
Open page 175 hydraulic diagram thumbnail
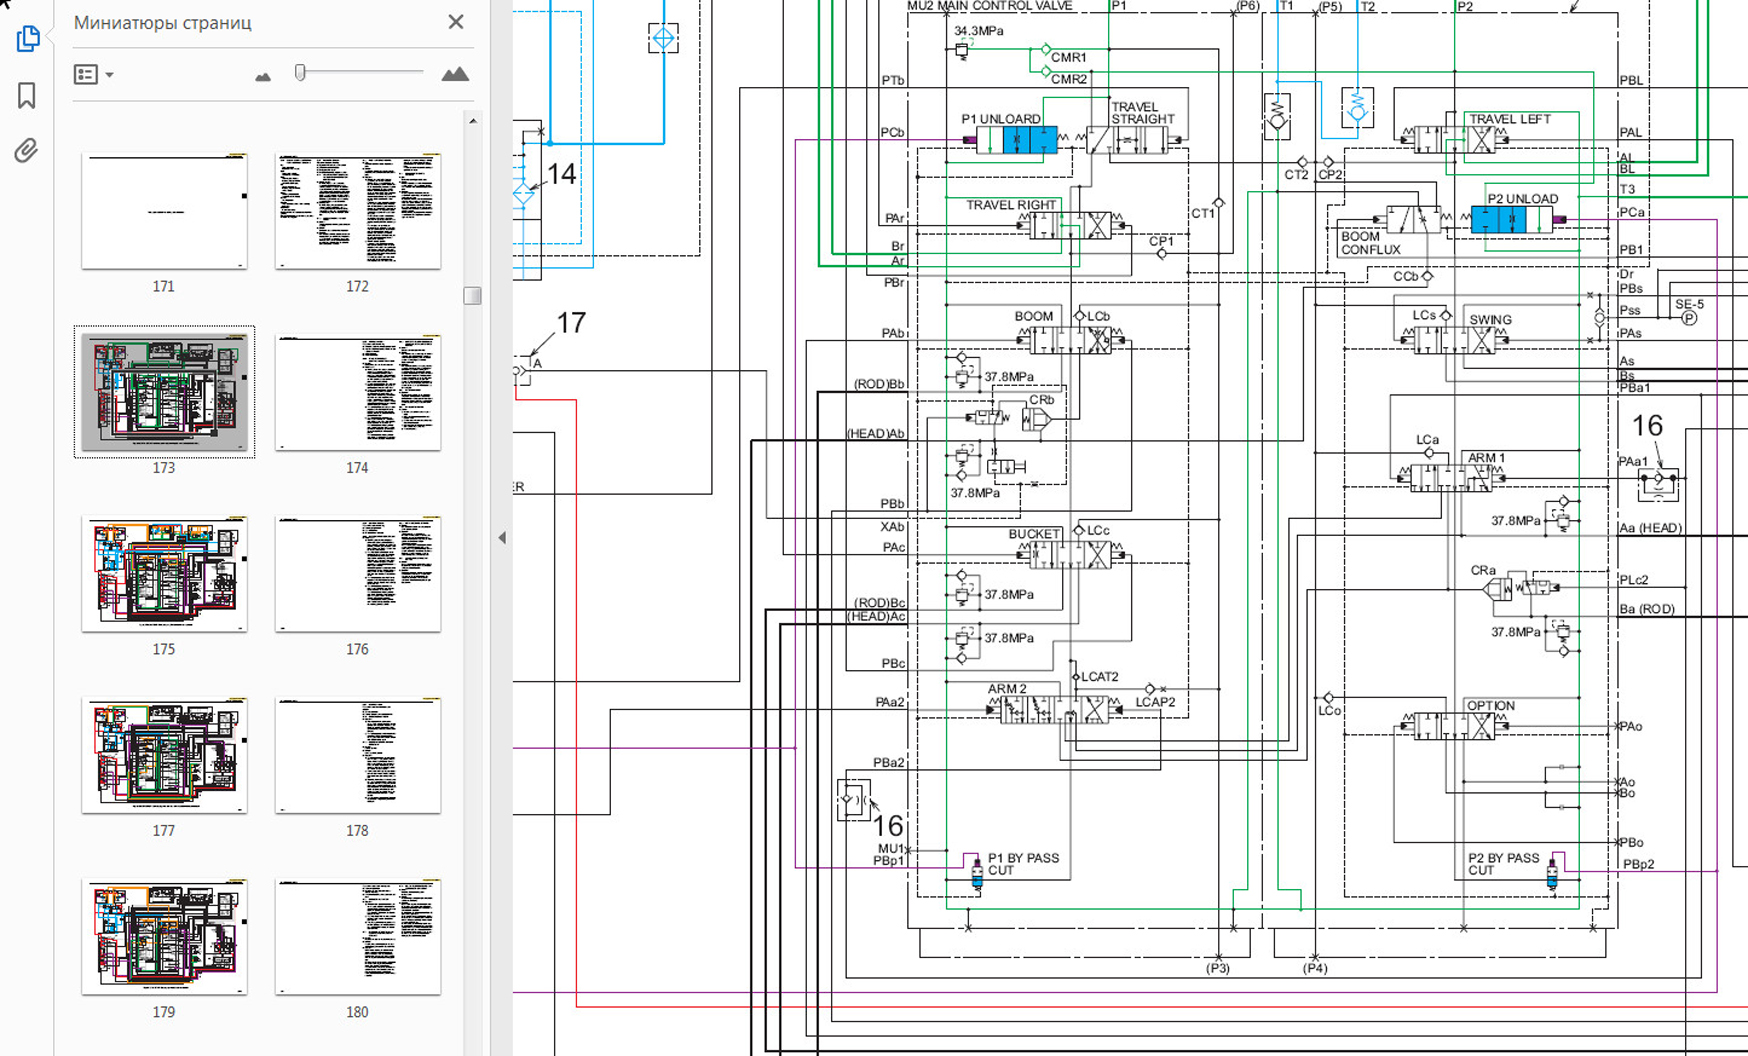pyautogui.click(x=164, y=574)
